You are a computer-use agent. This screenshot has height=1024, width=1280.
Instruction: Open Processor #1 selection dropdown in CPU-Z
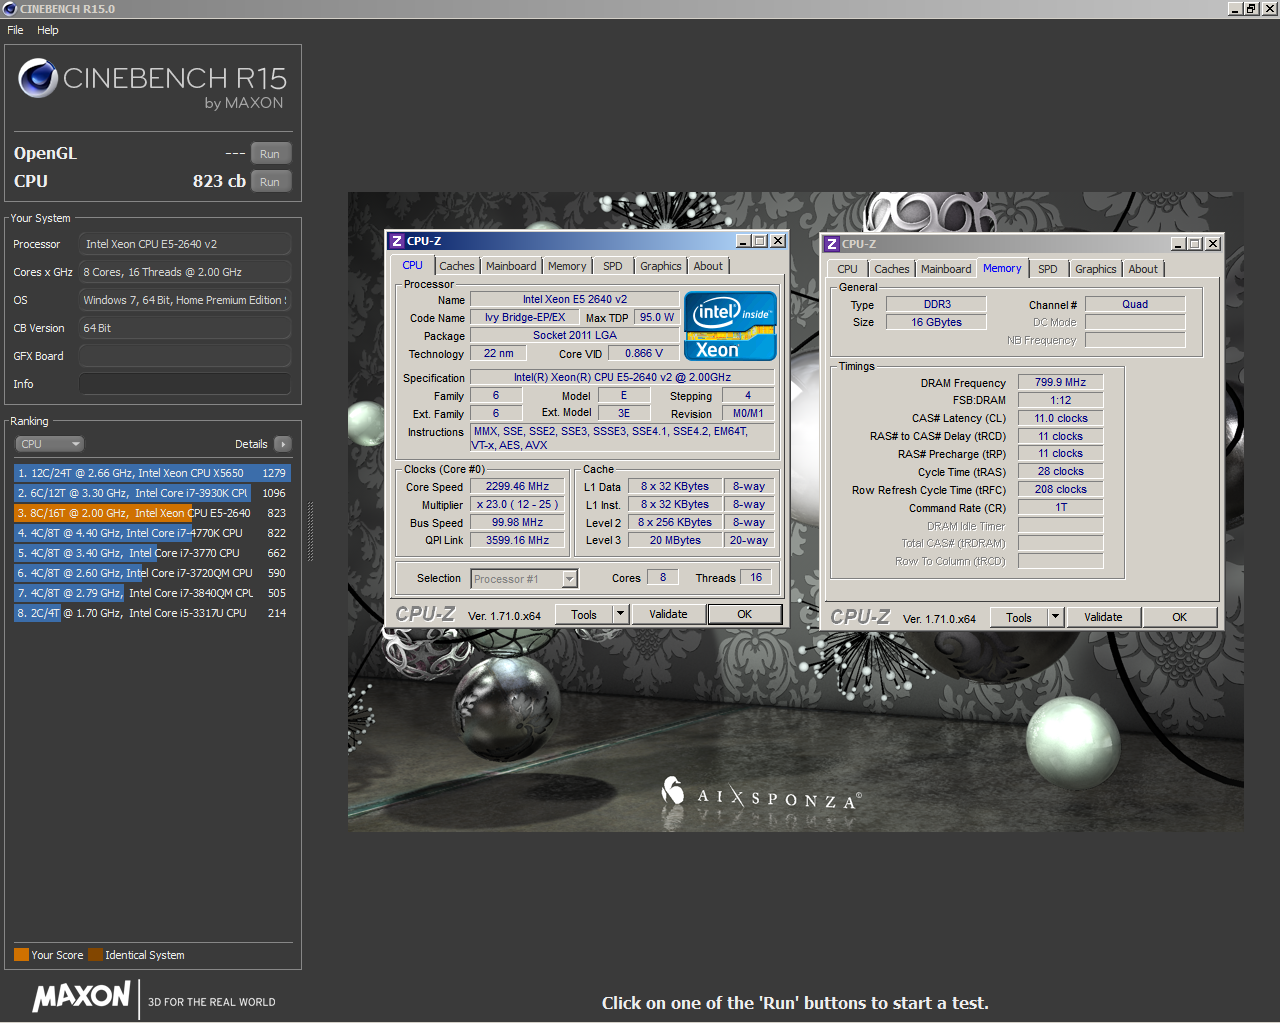click(x=569, y=579)
